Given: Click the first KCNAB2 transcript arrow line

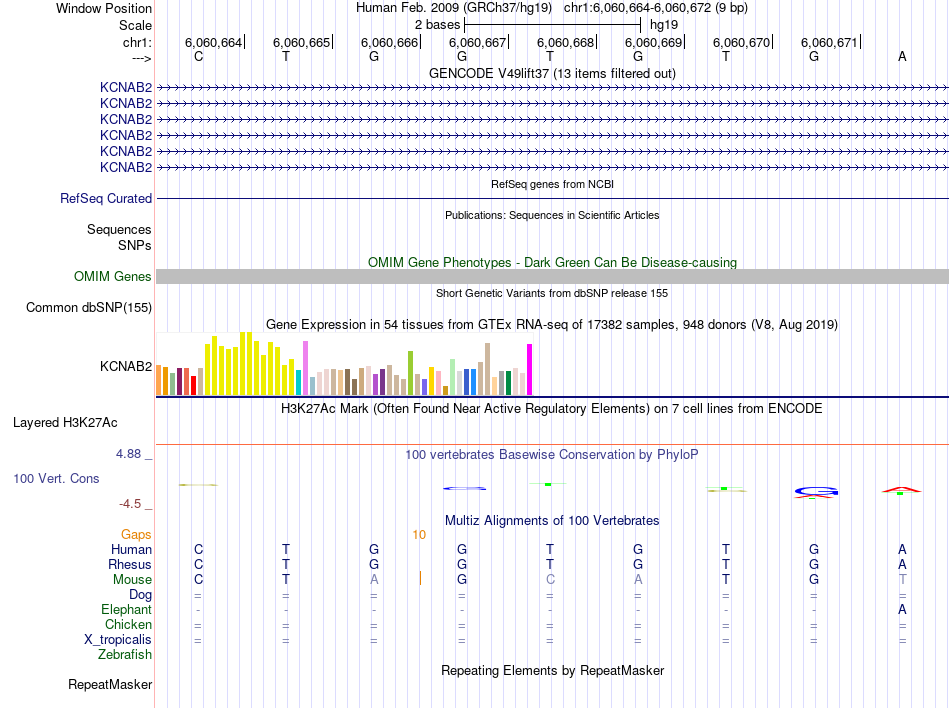Looking at the screenshot, I should (x=552, y=88).
